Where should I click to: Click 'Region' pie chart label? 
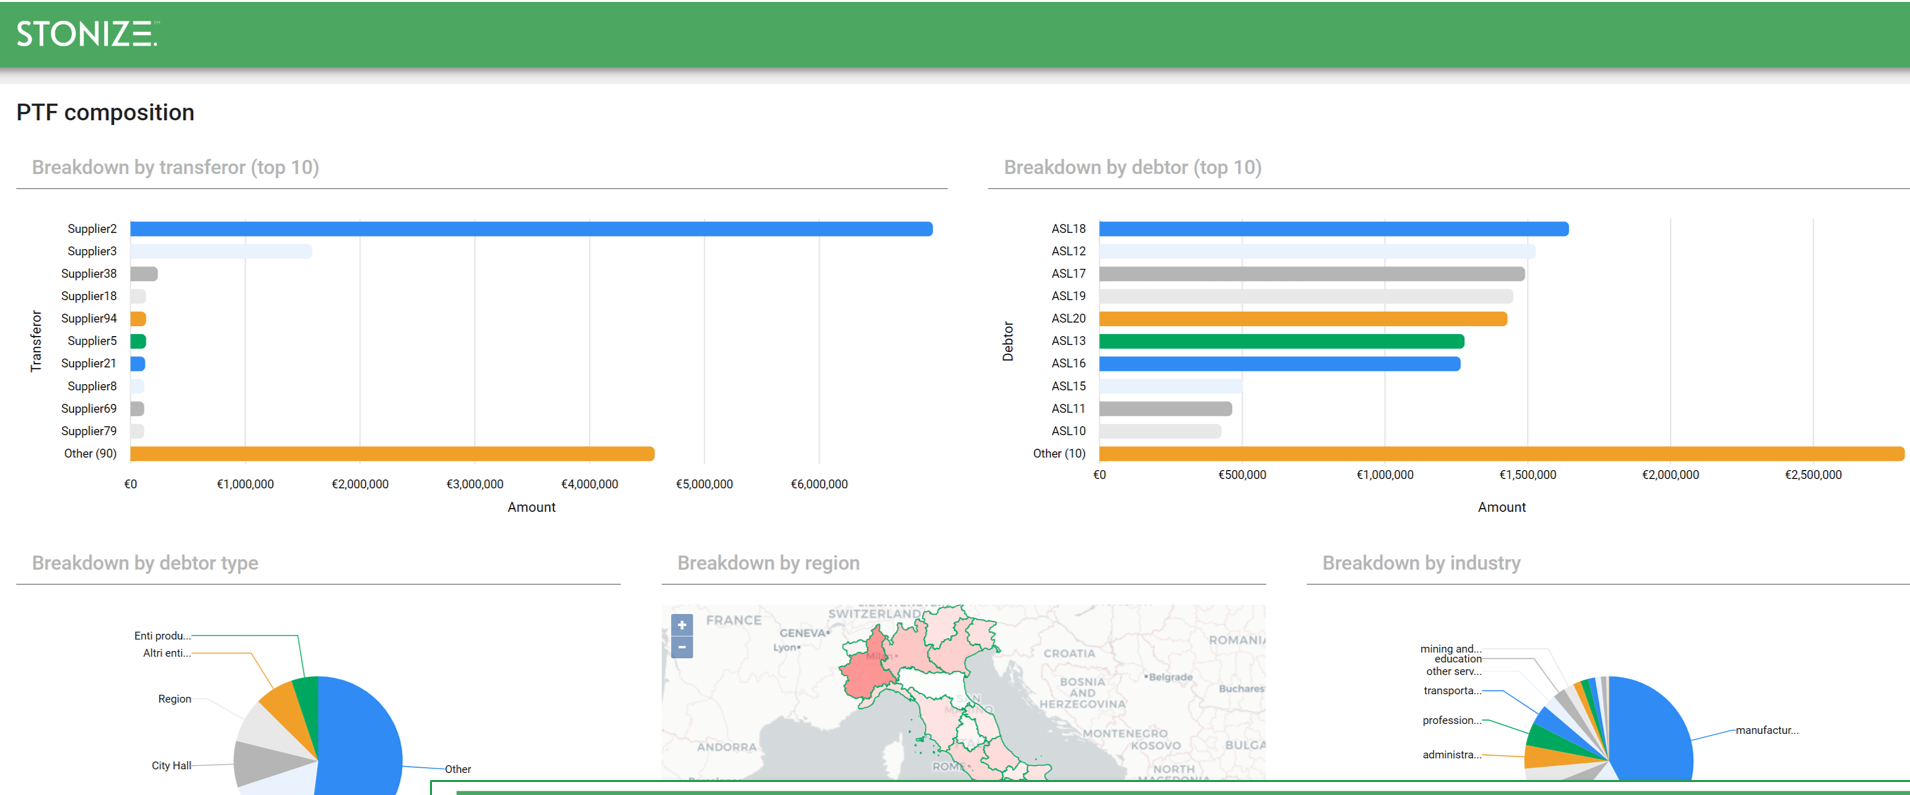click(175, 699)
